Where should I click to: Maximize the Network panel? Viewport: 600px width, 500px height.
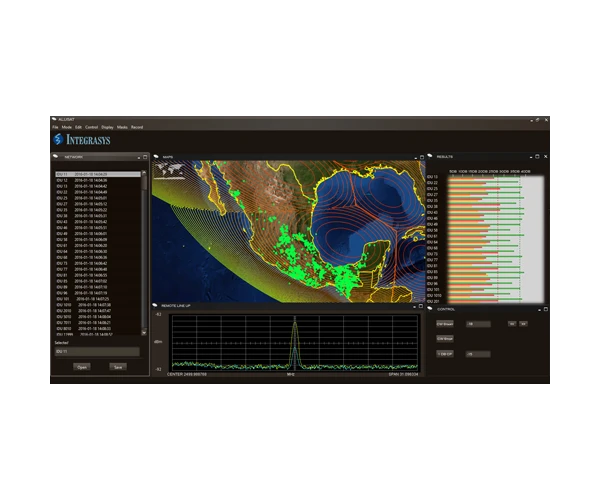(x=145, y=157)
